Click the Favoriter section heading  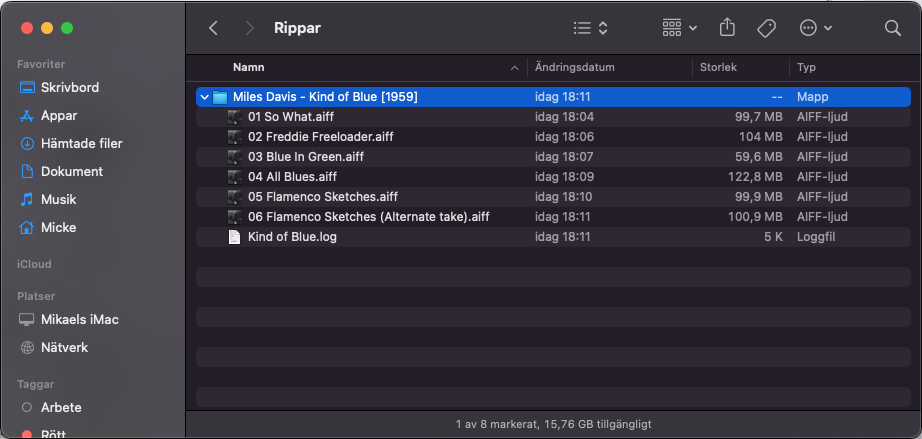pyautogui.click(x=41, y=64)
